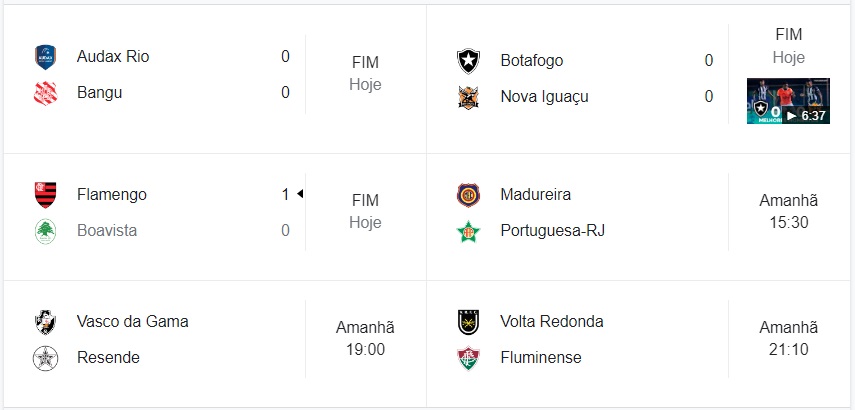The width and height of the screenshot is (855, 410).
Task: Open the Flamengo team name link
Action: tap(111, 194)
